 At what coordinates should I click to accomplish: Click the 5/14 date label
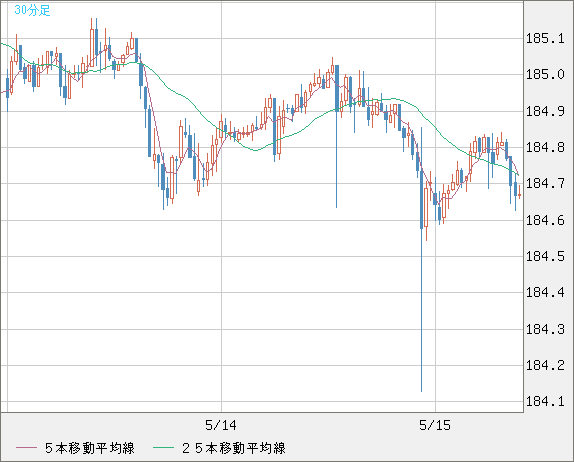[221, 425]
